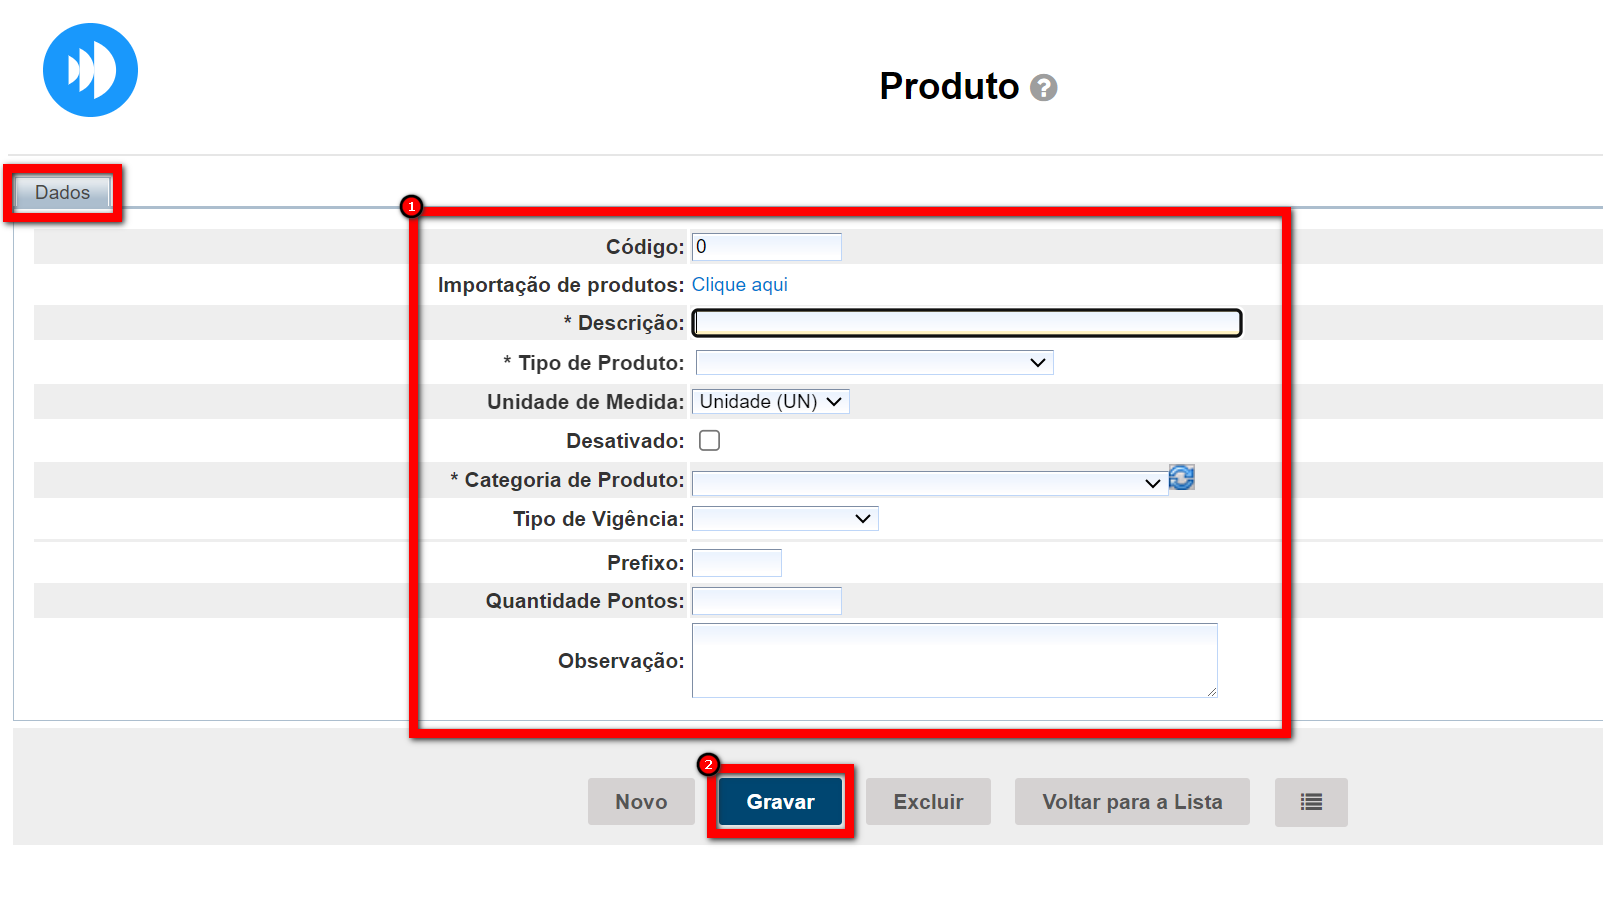Select the Prefixo input box

click(737, 563)
